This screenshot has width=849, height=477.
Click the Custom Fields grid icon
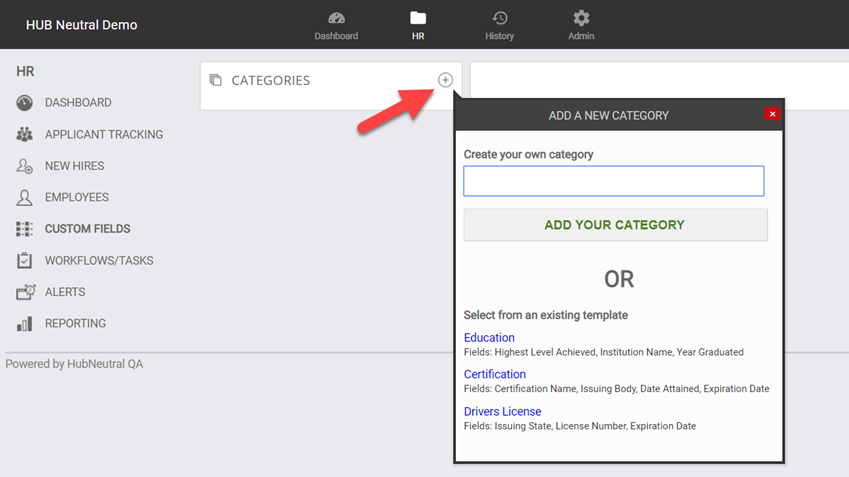[25, 229]
